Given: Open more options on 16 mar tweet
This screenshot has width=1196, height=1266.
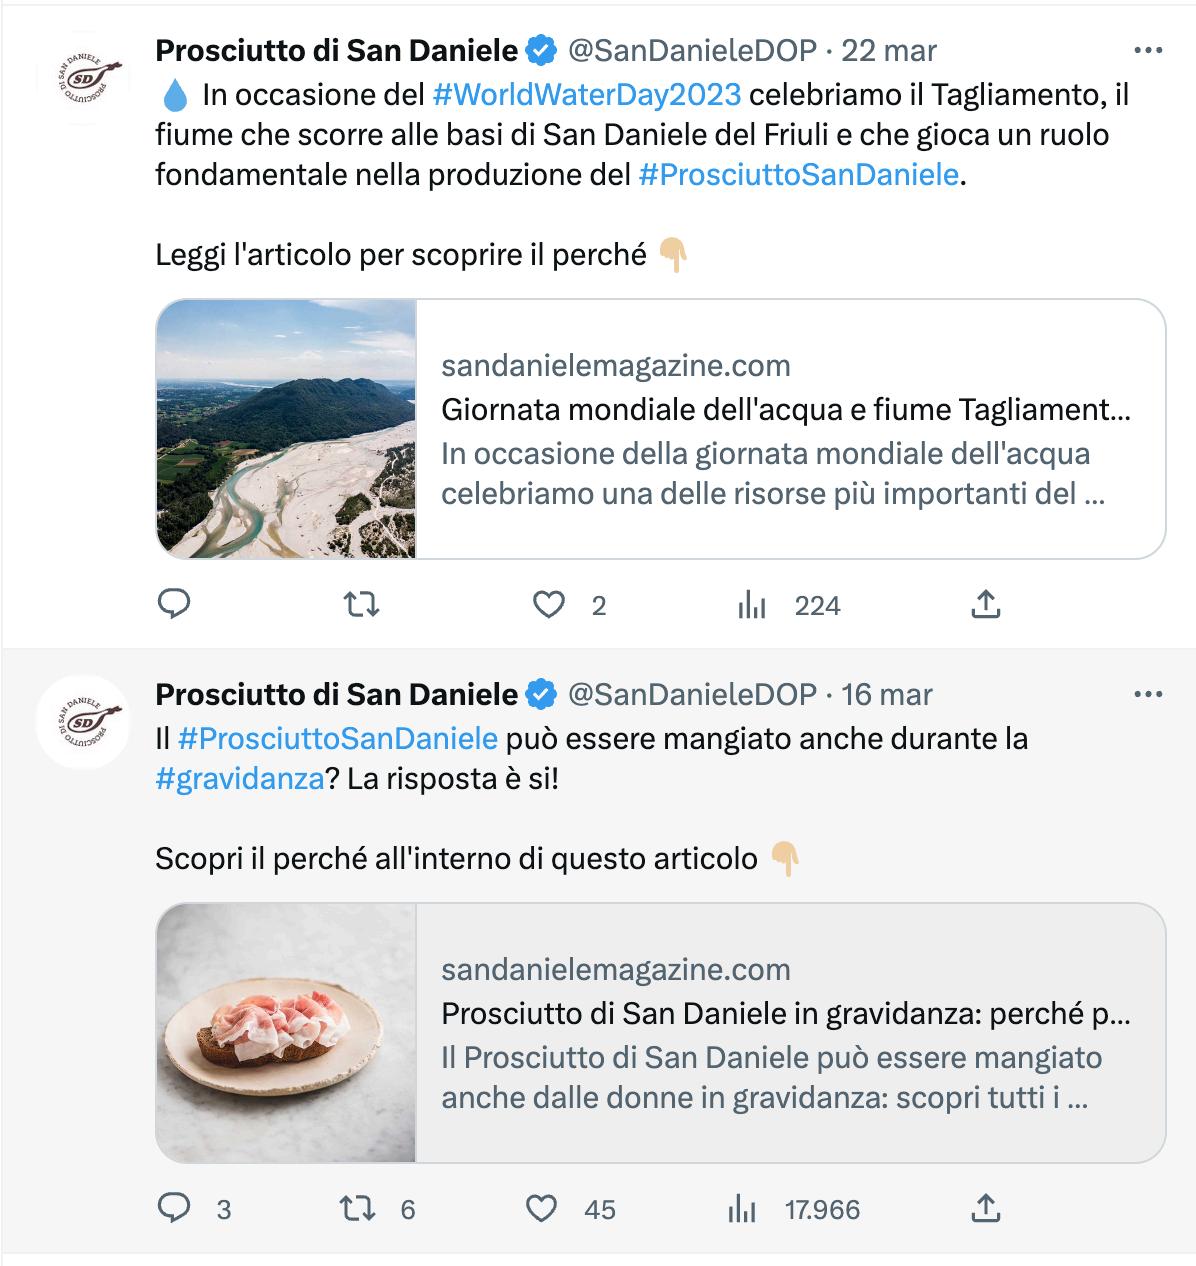Looking at the screenshot, I should (1147, 694).
